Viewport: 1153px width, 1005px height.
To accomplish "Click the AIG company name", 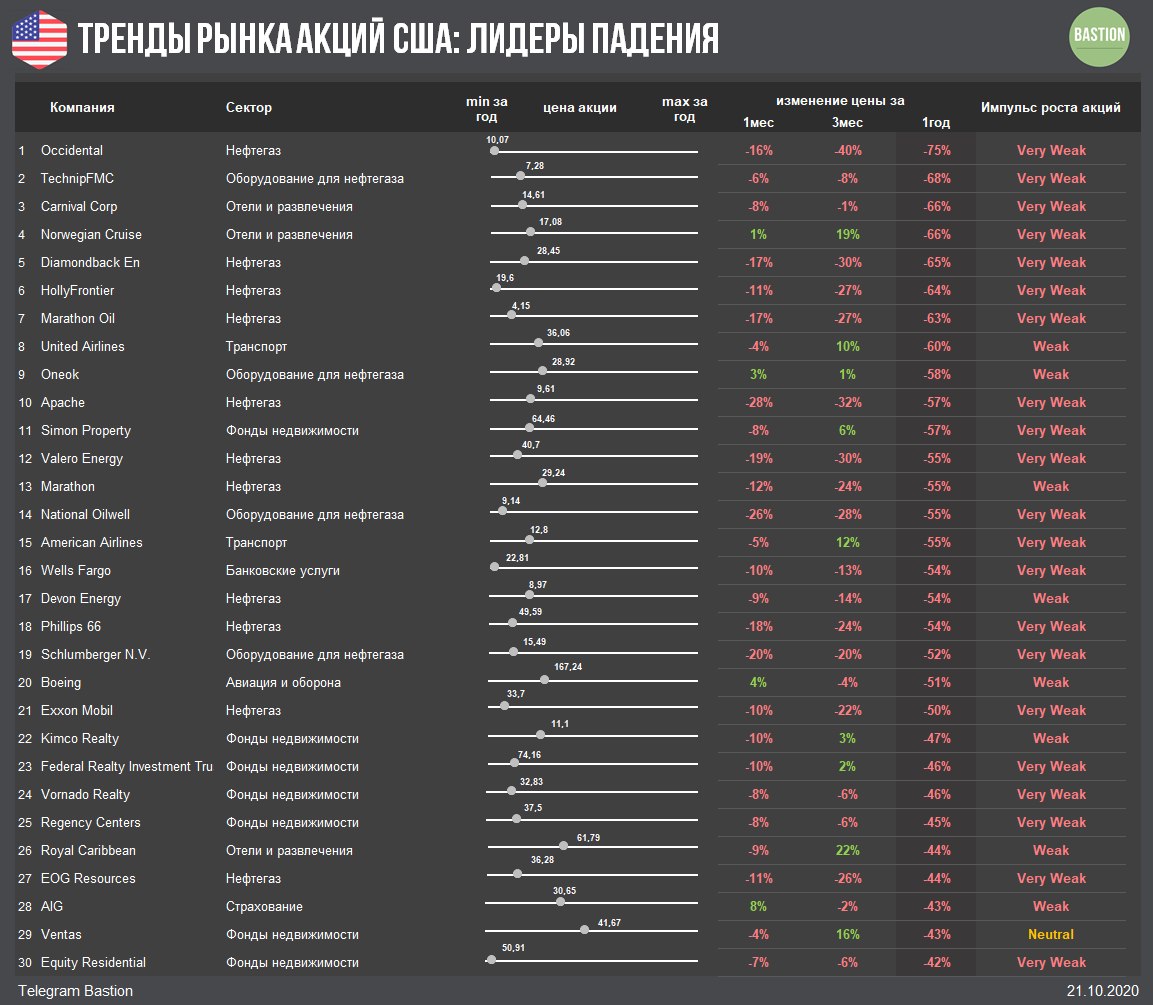I will tap(51, 906).
